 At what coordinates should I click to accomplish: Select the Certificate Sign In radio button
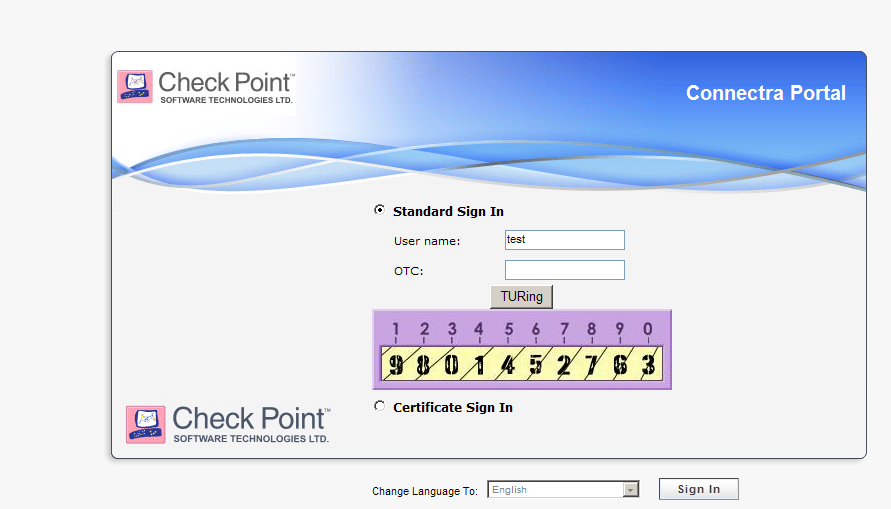(x=379, y=406)
